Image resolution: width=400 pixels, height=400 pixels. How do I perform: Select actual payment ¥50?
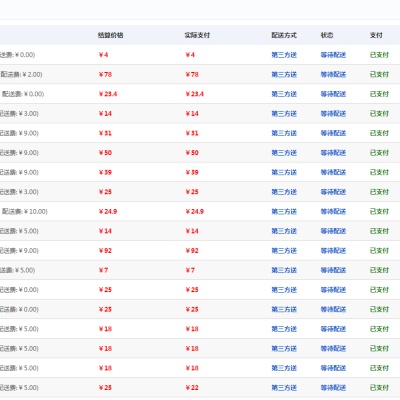[x=192, y=153]
